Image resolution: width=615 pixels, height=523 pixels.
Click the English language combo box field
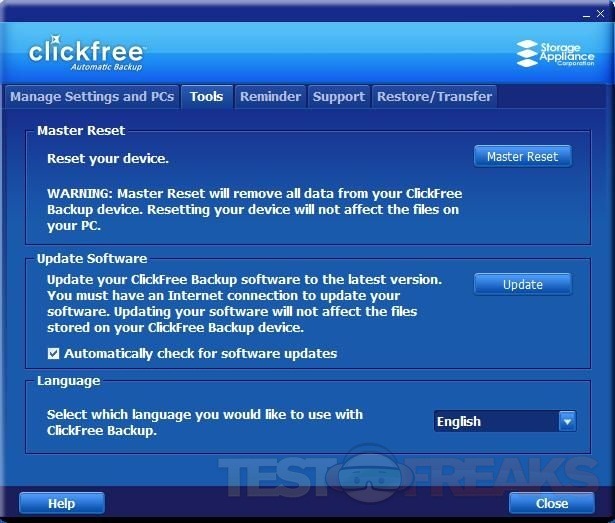495,421
